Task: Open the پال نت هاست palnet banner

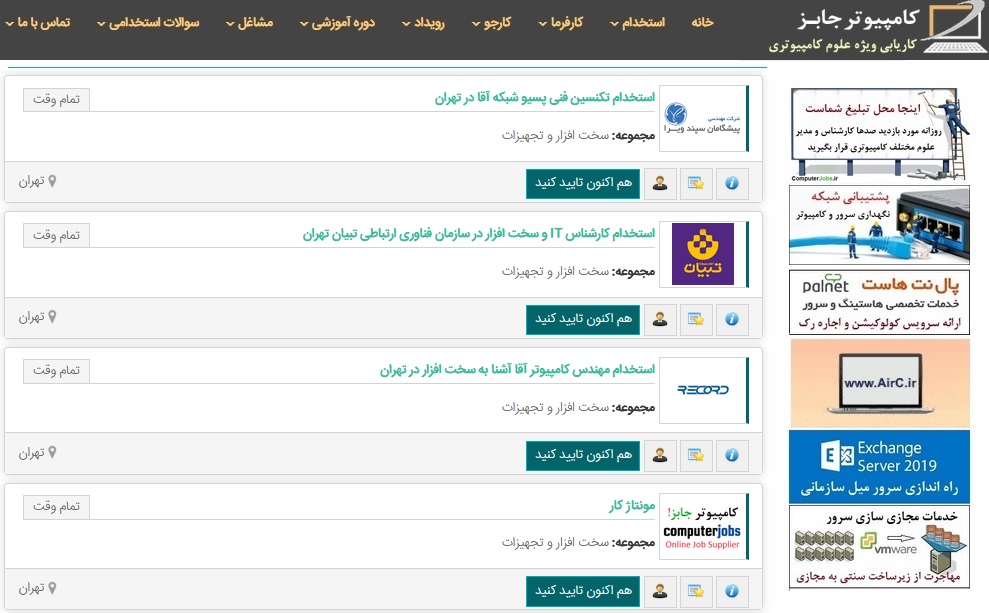Action: click(879, 302)
